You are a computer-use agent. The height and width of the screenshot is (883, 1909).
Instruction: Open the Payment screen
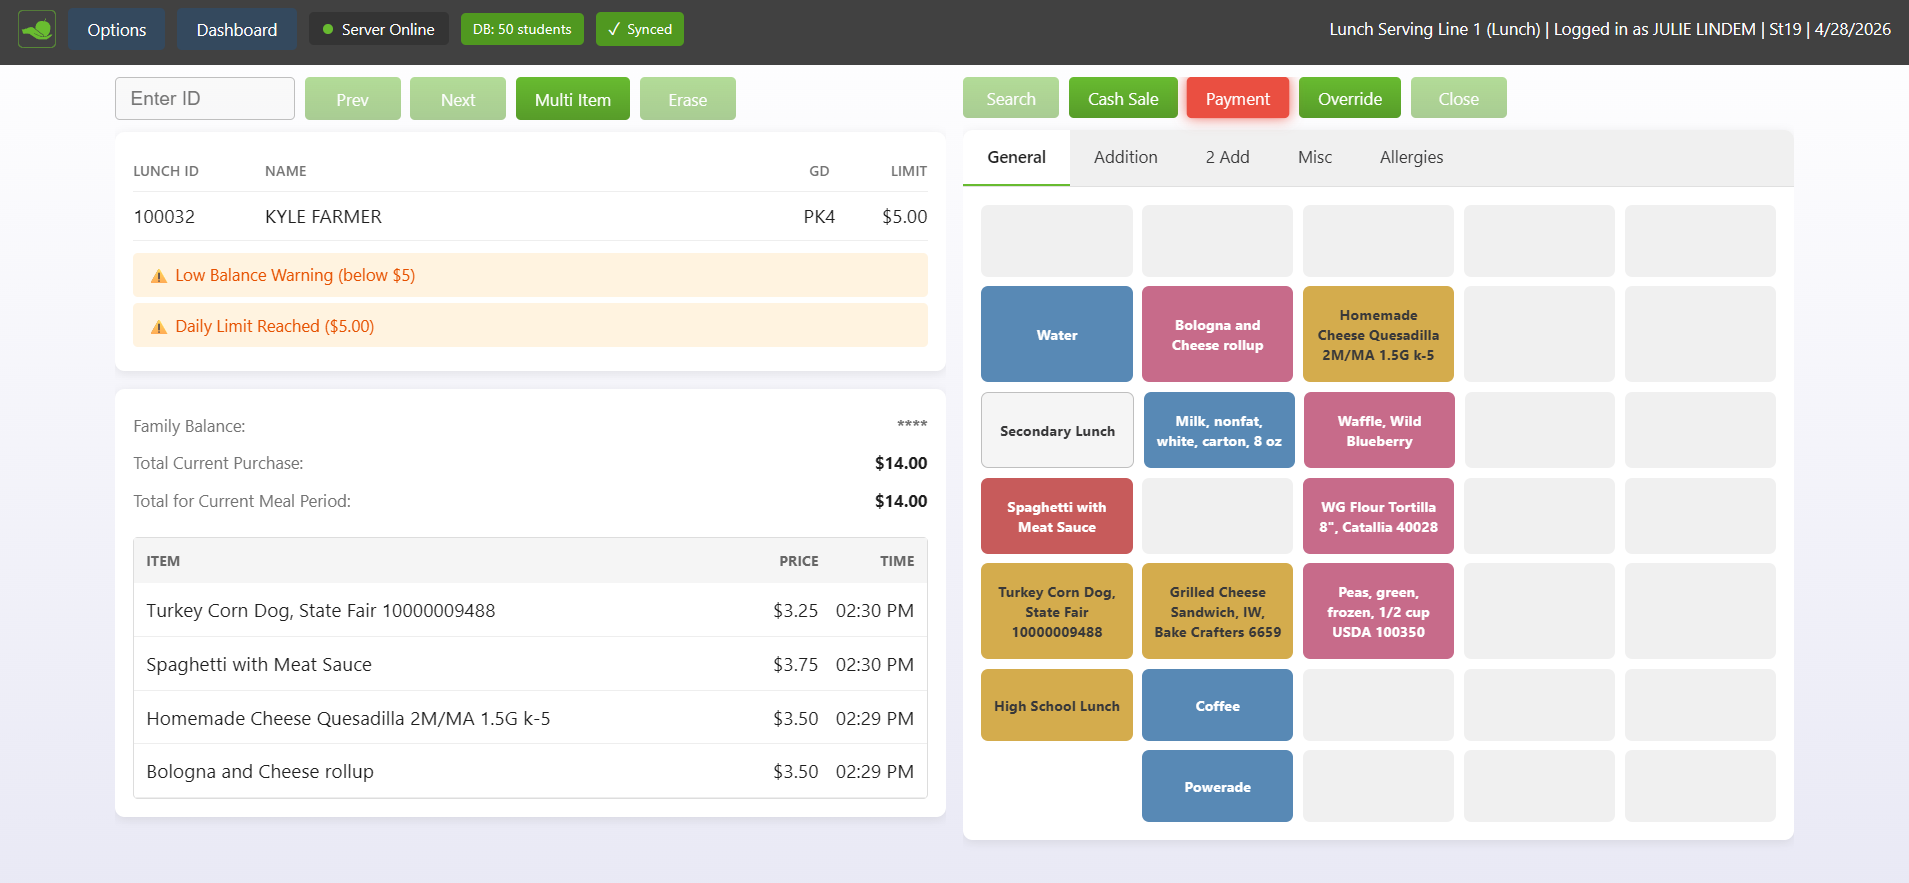point(1238,98)
